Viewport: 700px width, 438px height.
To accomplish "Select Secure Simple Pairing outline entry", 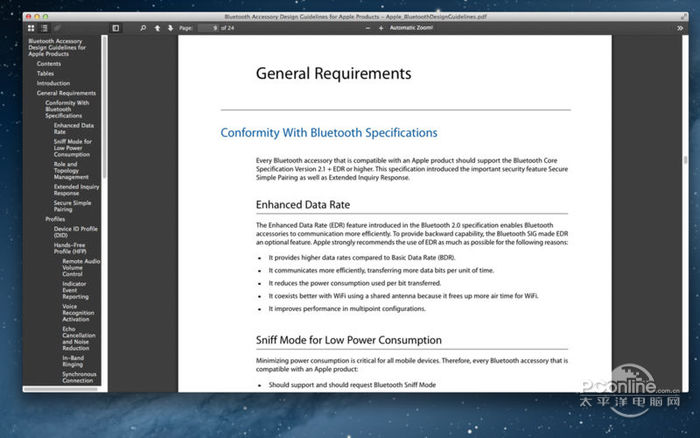I will [72, 206].
